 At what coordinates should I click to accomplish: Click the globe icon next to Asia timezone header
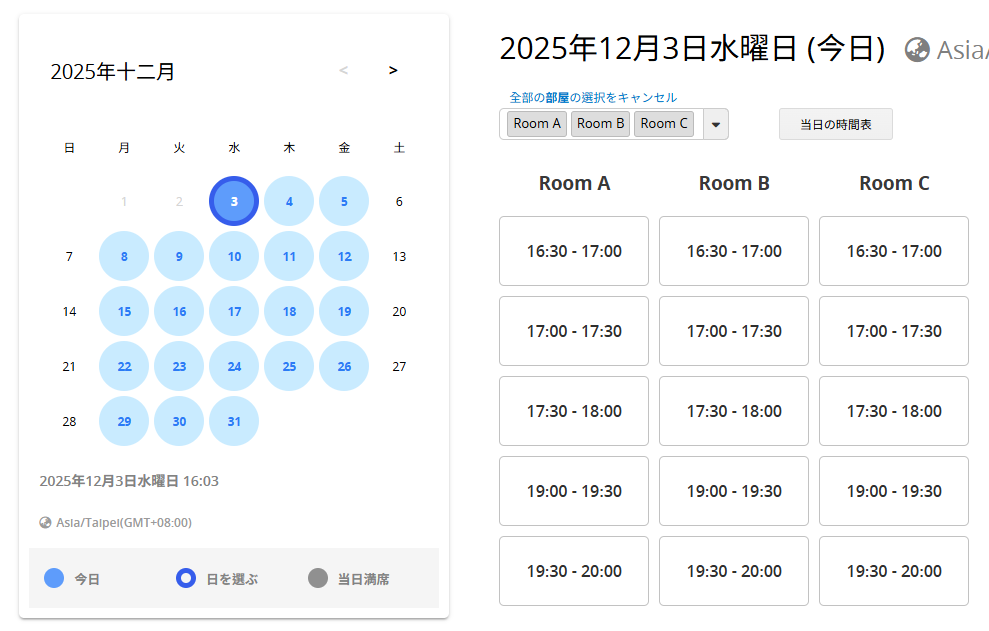(x=916, y=49)
